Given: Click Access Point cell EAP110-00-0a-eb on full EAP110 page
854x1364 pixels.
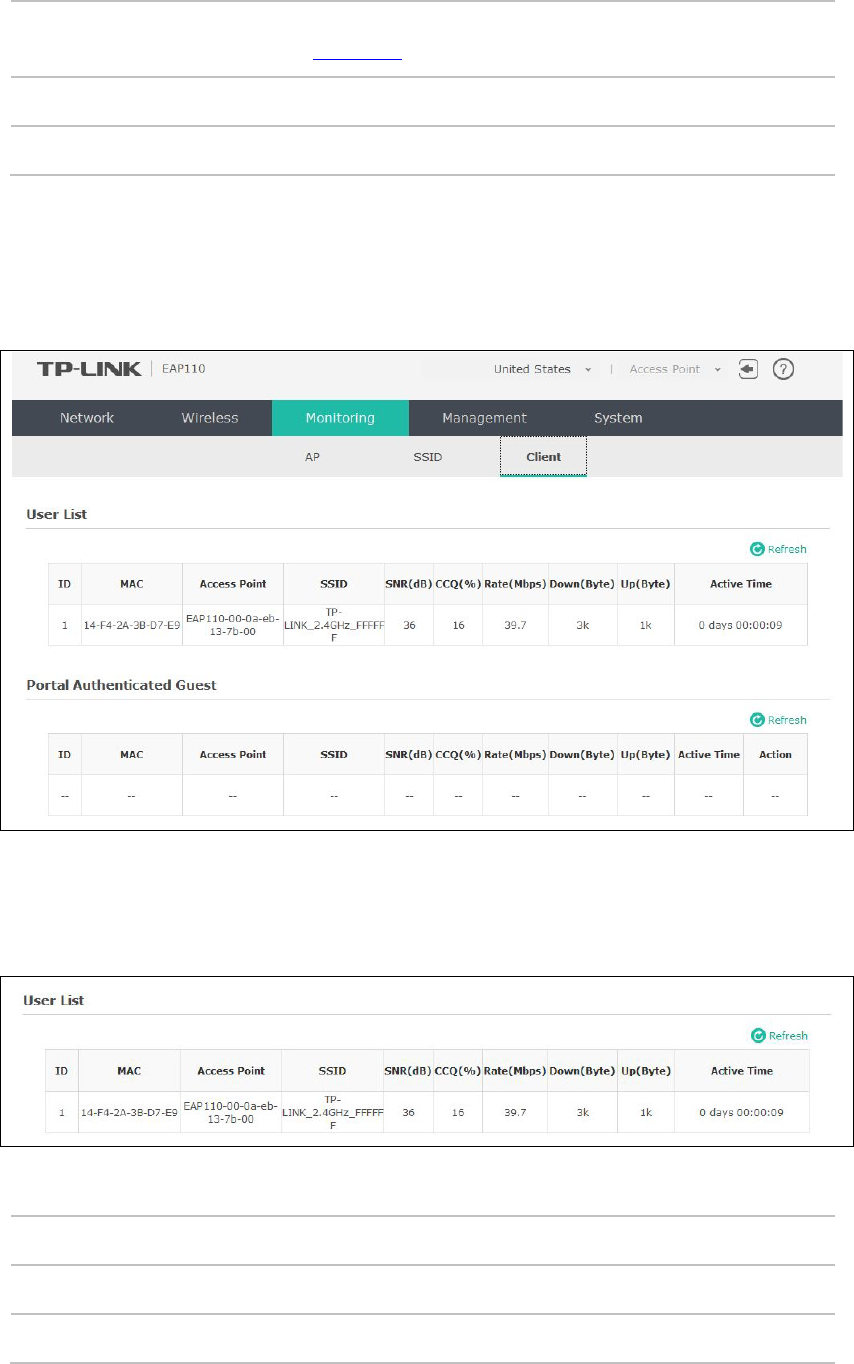Looking at the screenshot, I should 232,625.
